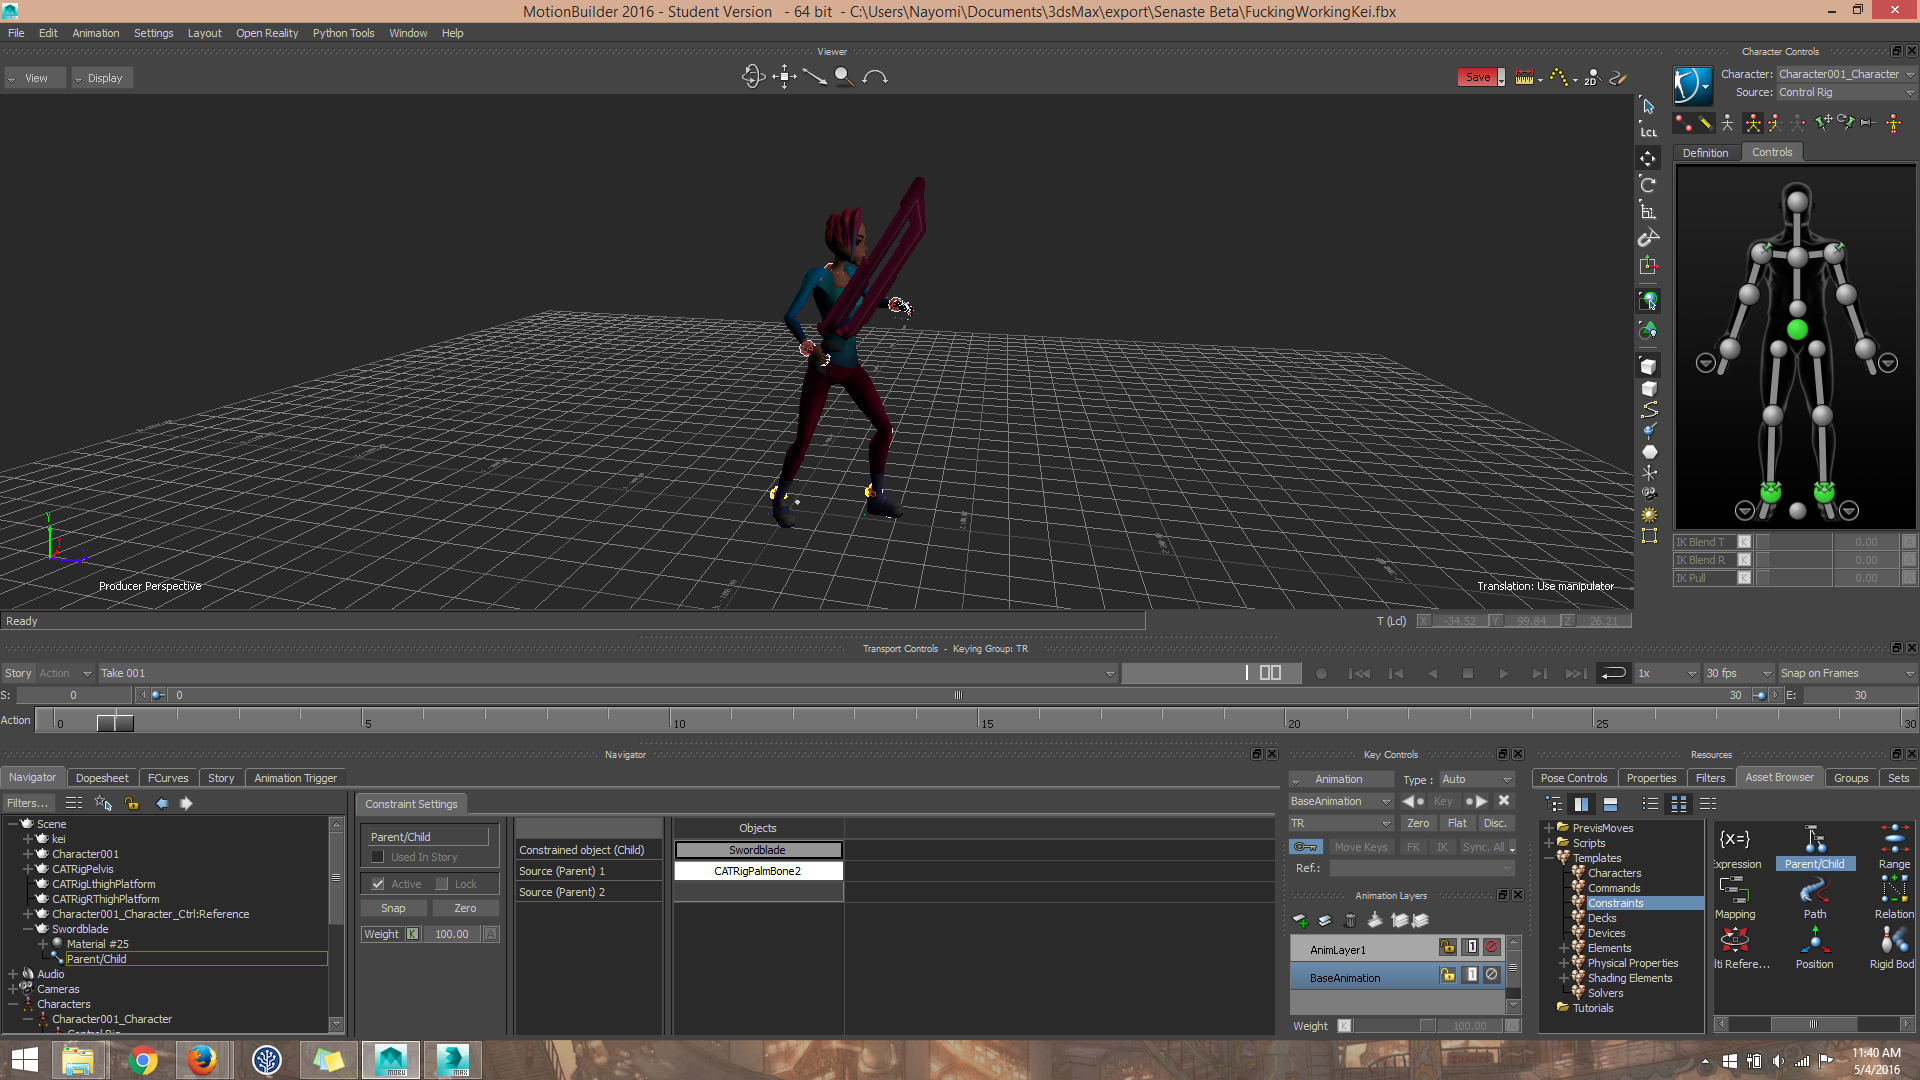1920x1080 pixels.
Task: Toggle the Lock constraint checkbox
Action: click(441, 884)
